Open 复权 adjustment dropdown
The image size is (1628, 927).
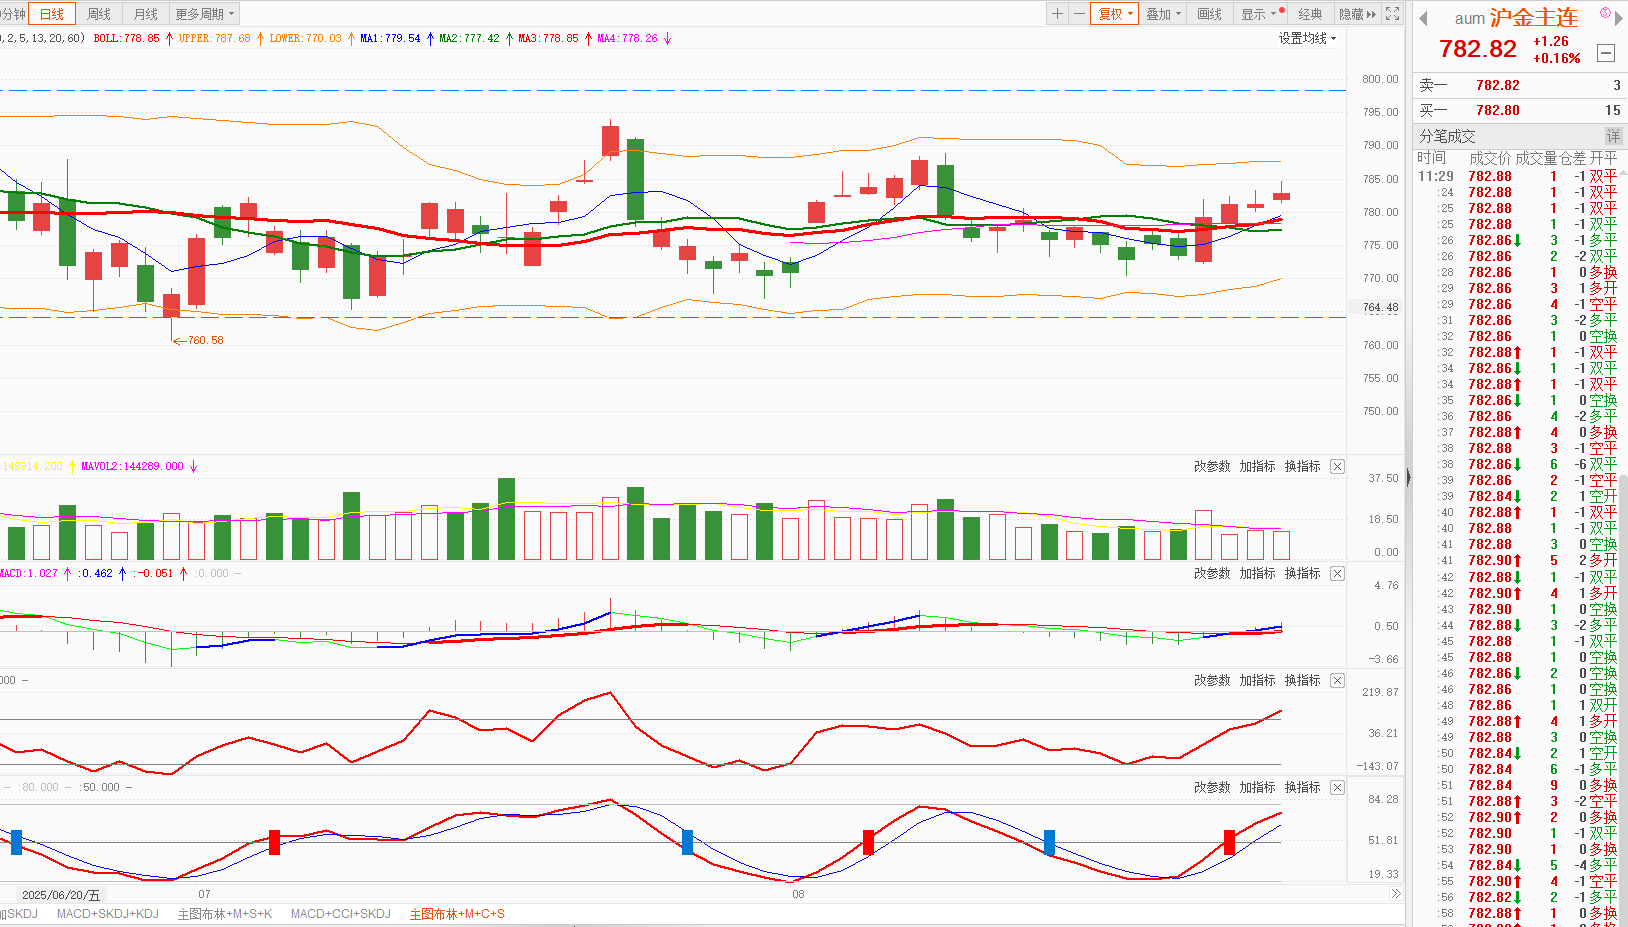(1115, 14)
